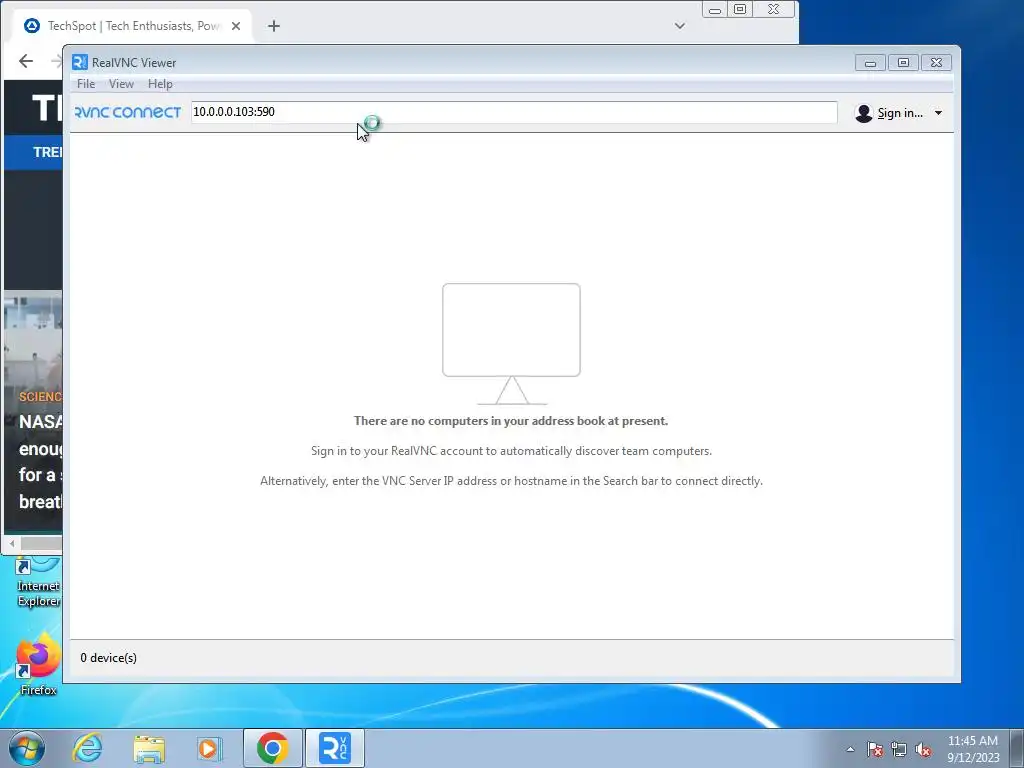Open Windows Media Player from the taskbar
The height and width of the screenshot is (768, 1024).
tap(210, 748)
